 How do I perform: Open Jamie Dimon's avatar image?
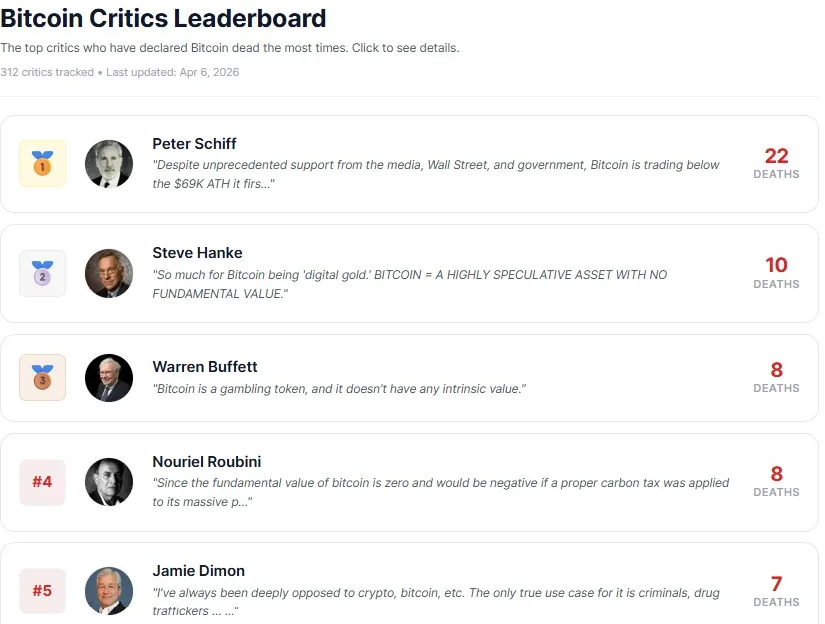pyautogui.click(x=109, y=590)
